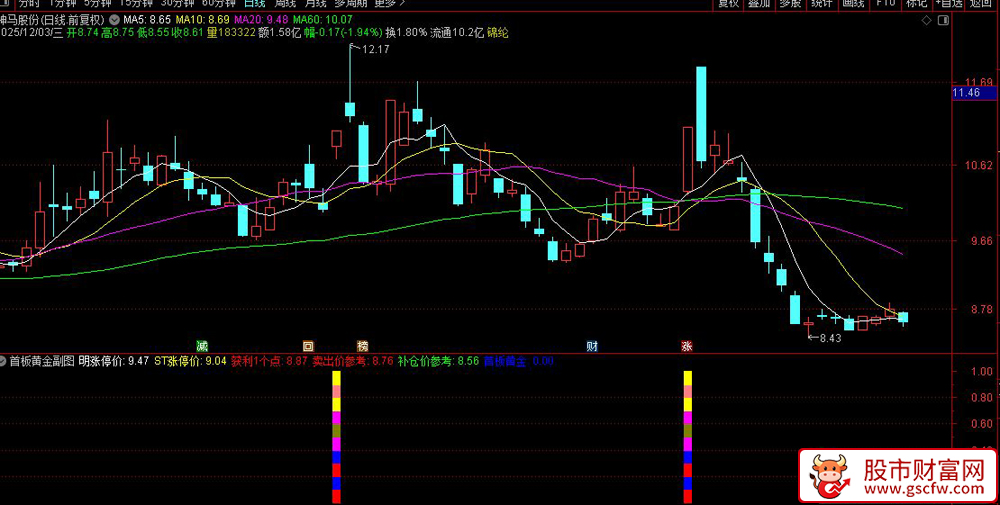Click the 额1.58亿 turnover amount
Screen dimensions: 1000x505
coord(280,33)
